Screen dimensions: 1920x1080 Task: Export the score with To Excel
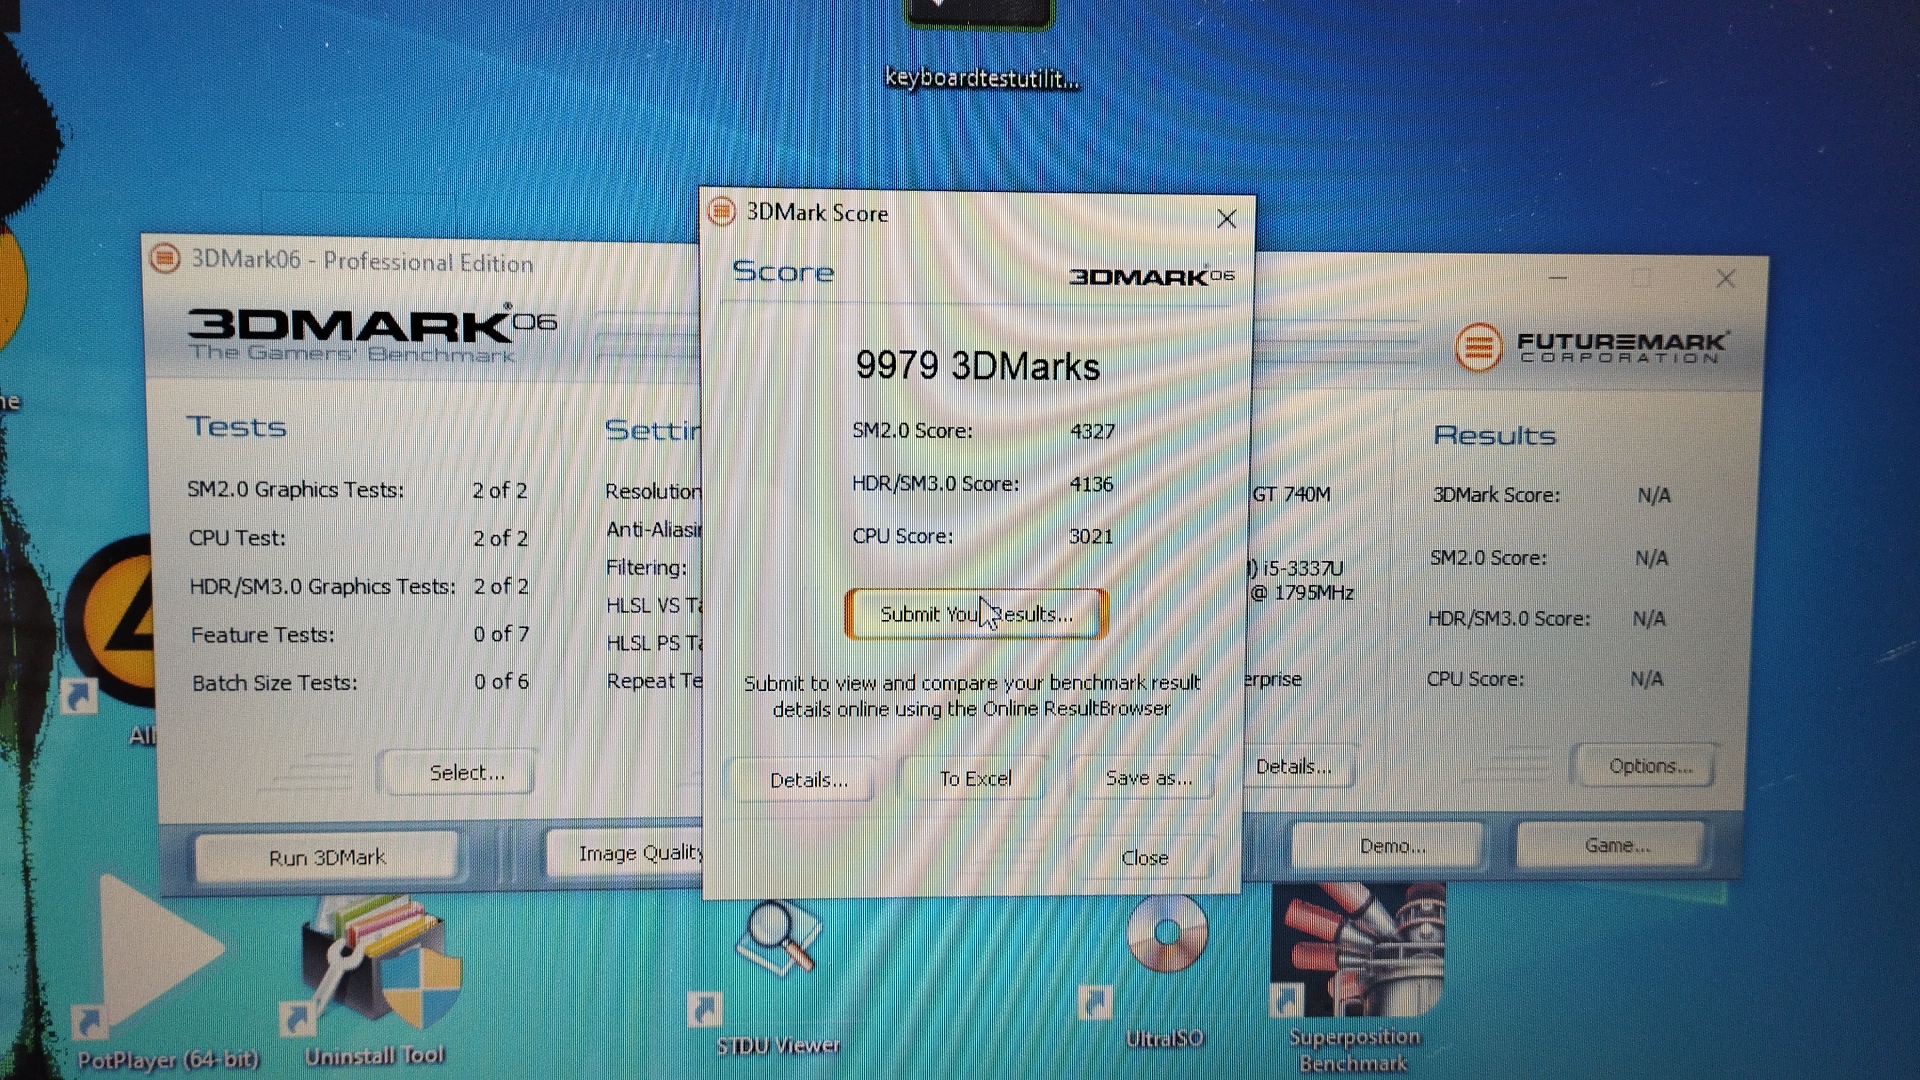tap(975, 779)
